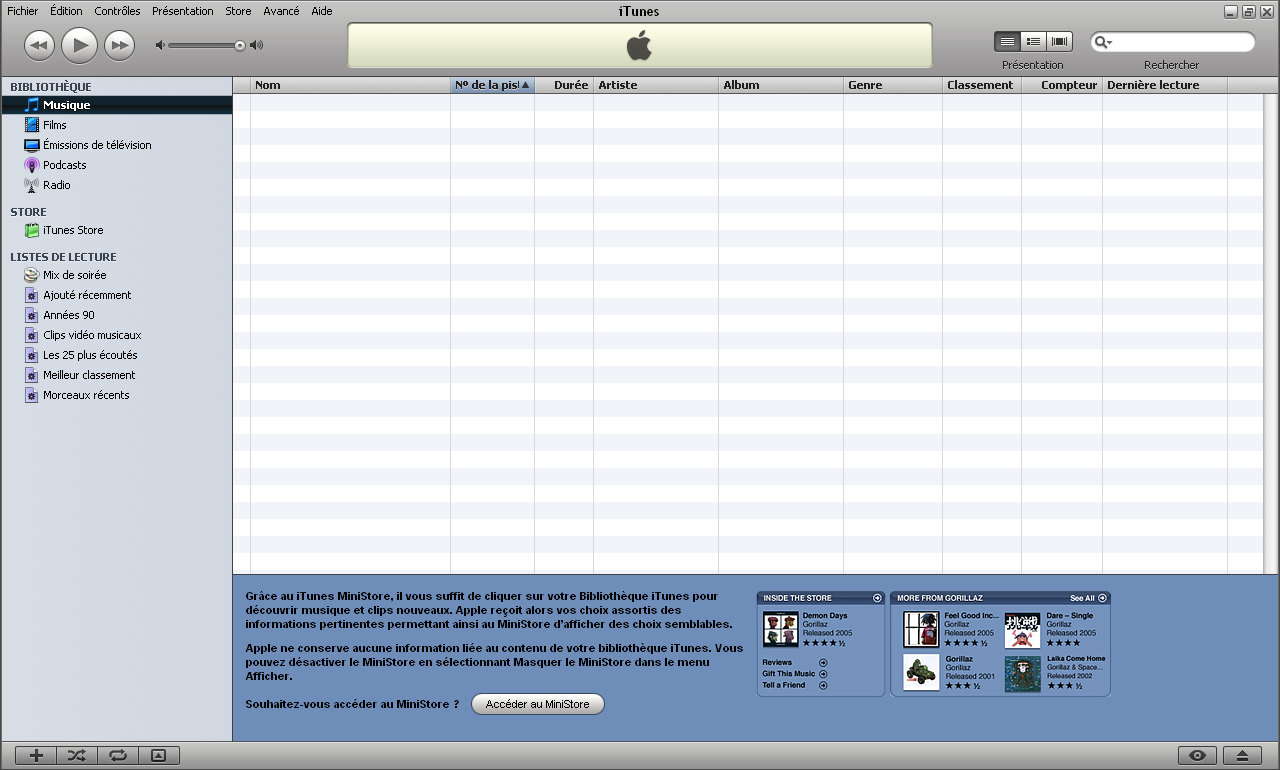Select the Mix de soirée playlist icon

tap(32, 275)
